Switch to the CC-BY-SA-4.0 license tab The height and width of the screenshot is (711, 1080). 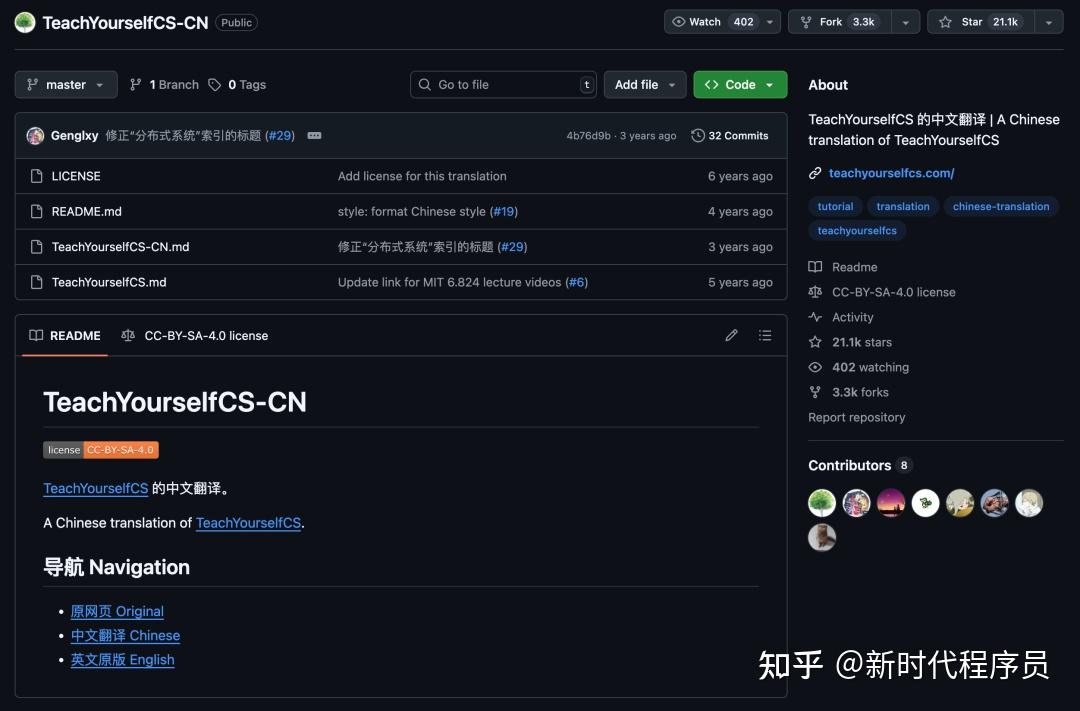pyautogui.click(x=194, y=336)
